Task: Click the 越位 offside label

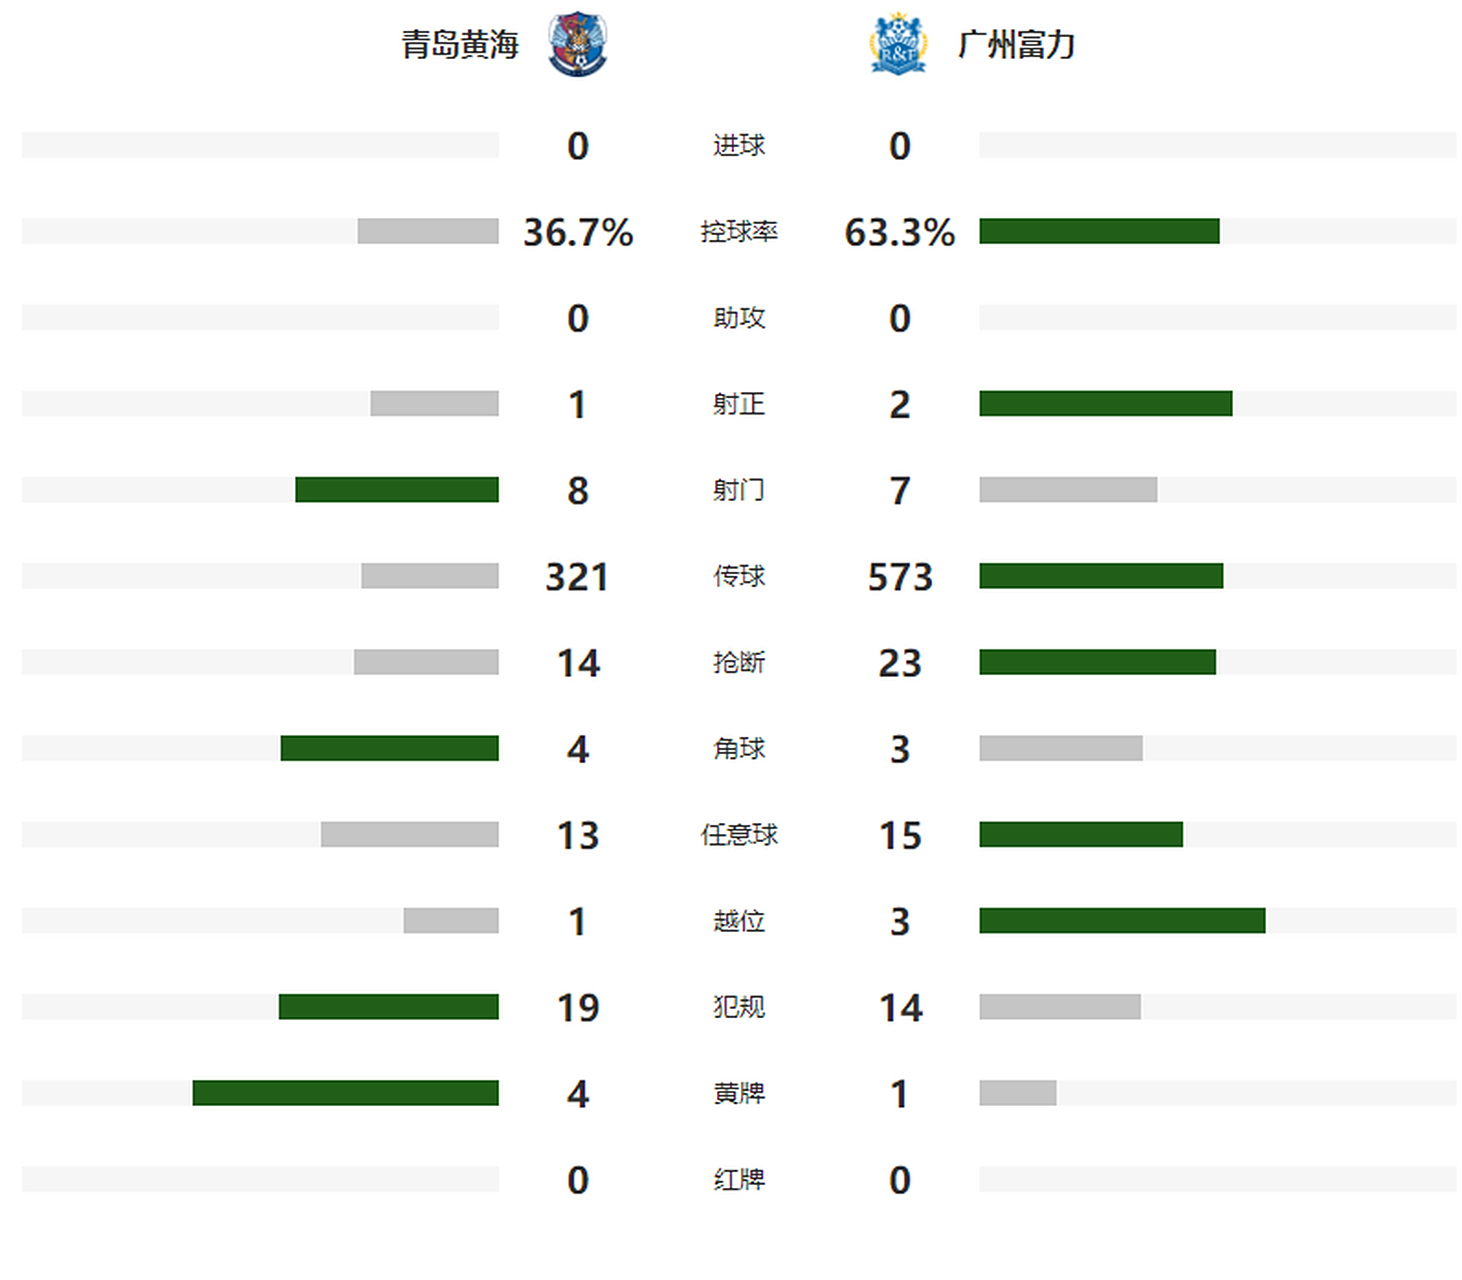Action: [x=739, y=921]
